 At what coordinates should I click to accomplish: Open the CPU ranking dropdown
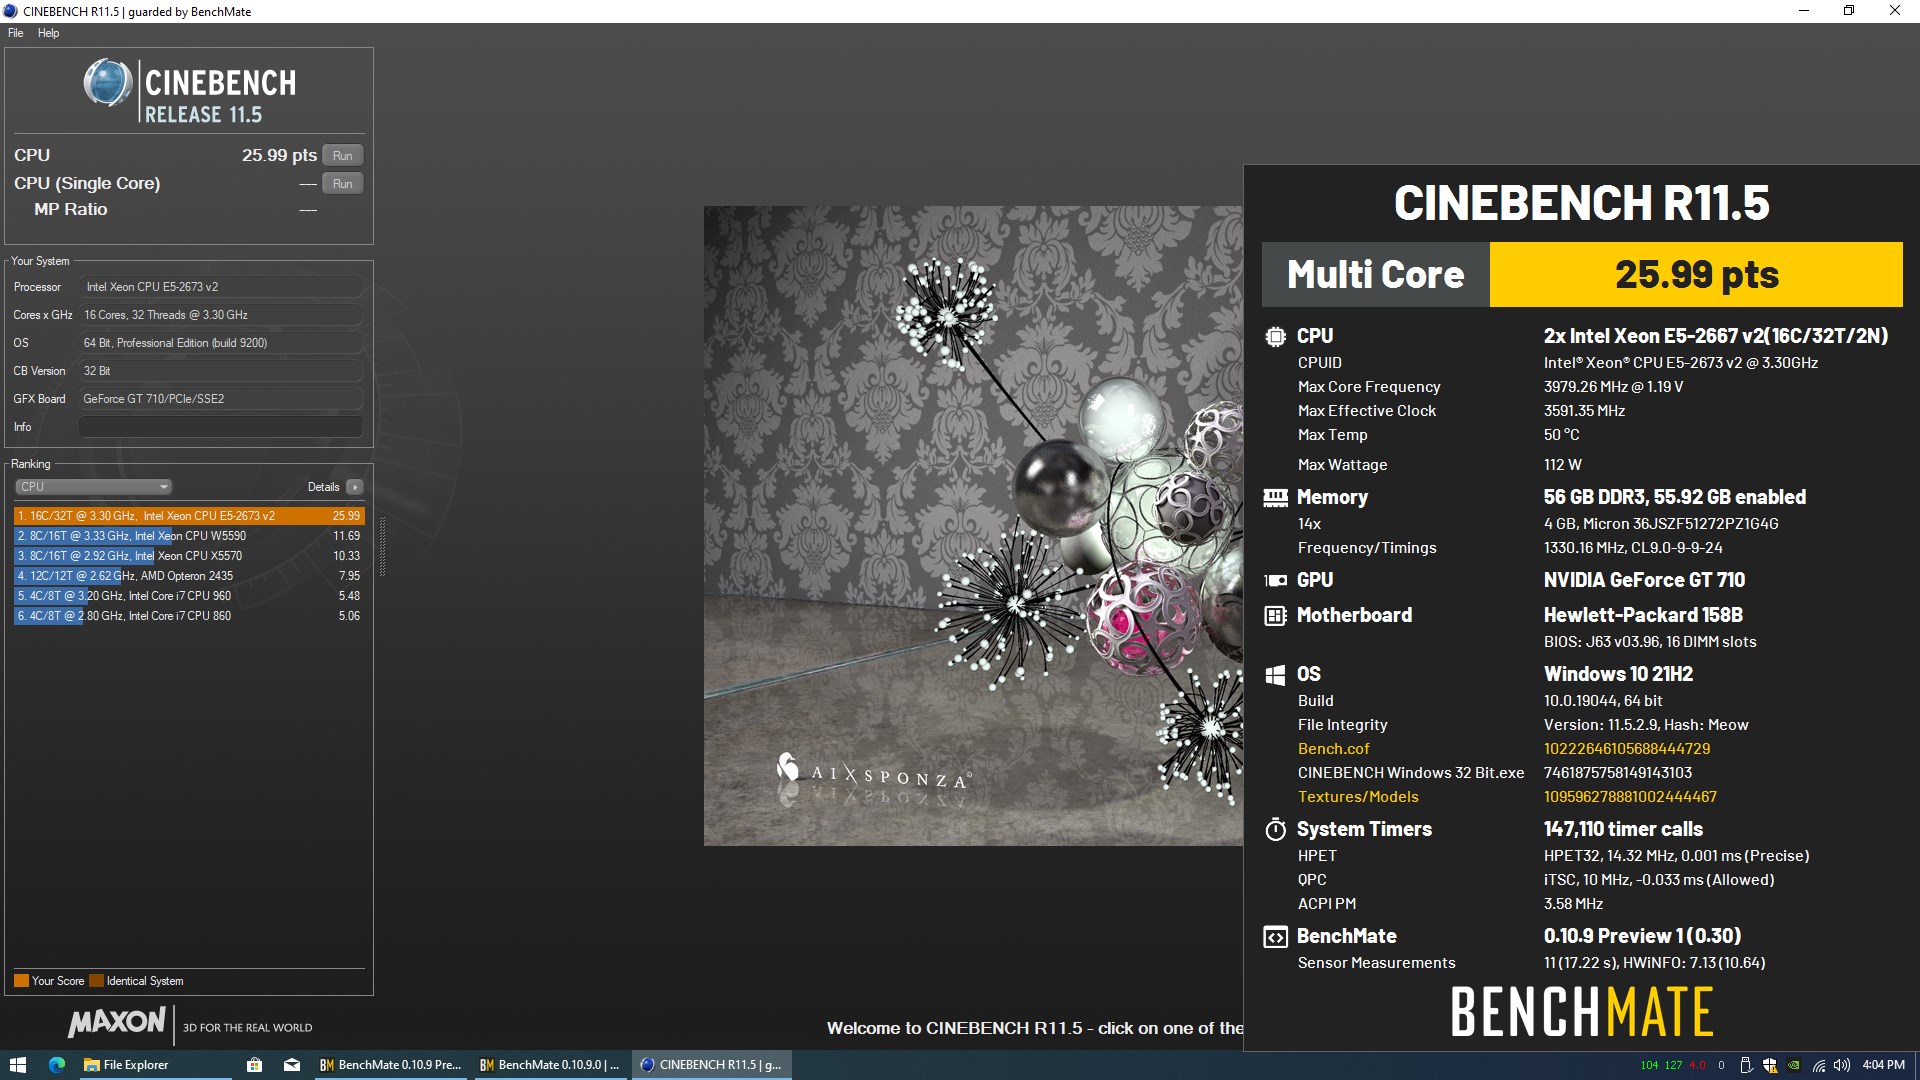93,487
